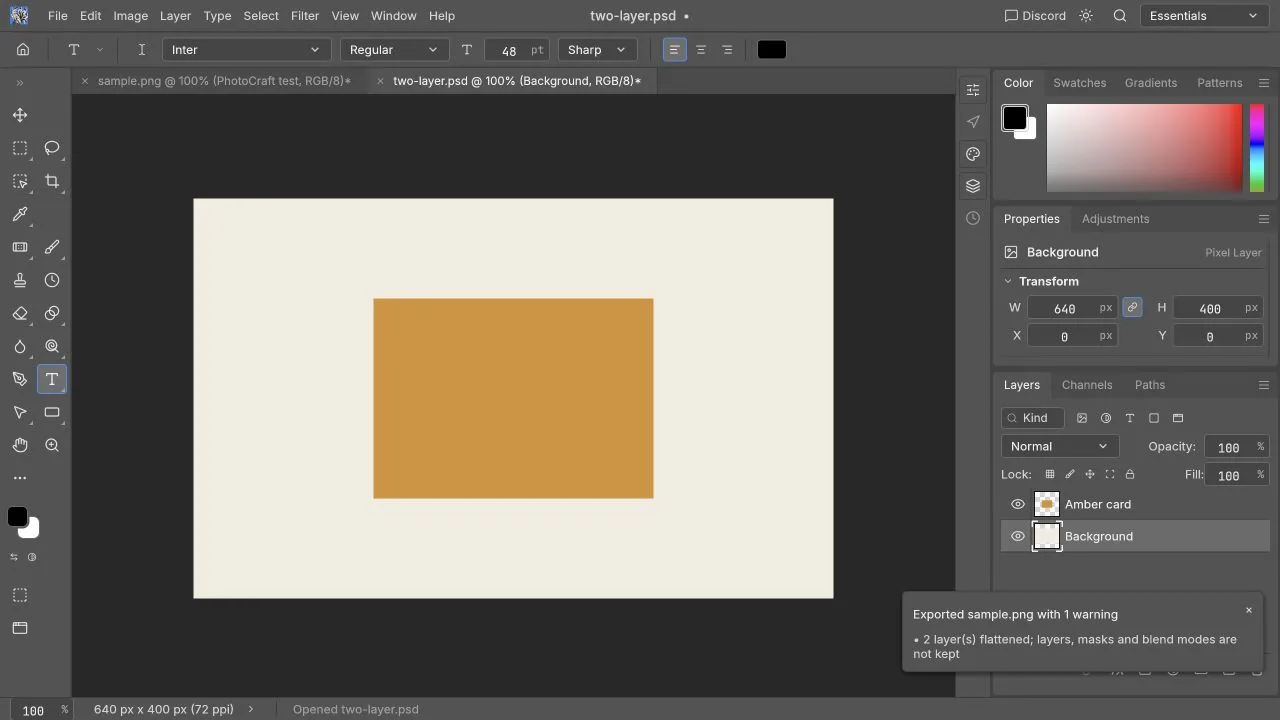
Task: Dismiss the export warning notification
Action: coord(1248,610)
